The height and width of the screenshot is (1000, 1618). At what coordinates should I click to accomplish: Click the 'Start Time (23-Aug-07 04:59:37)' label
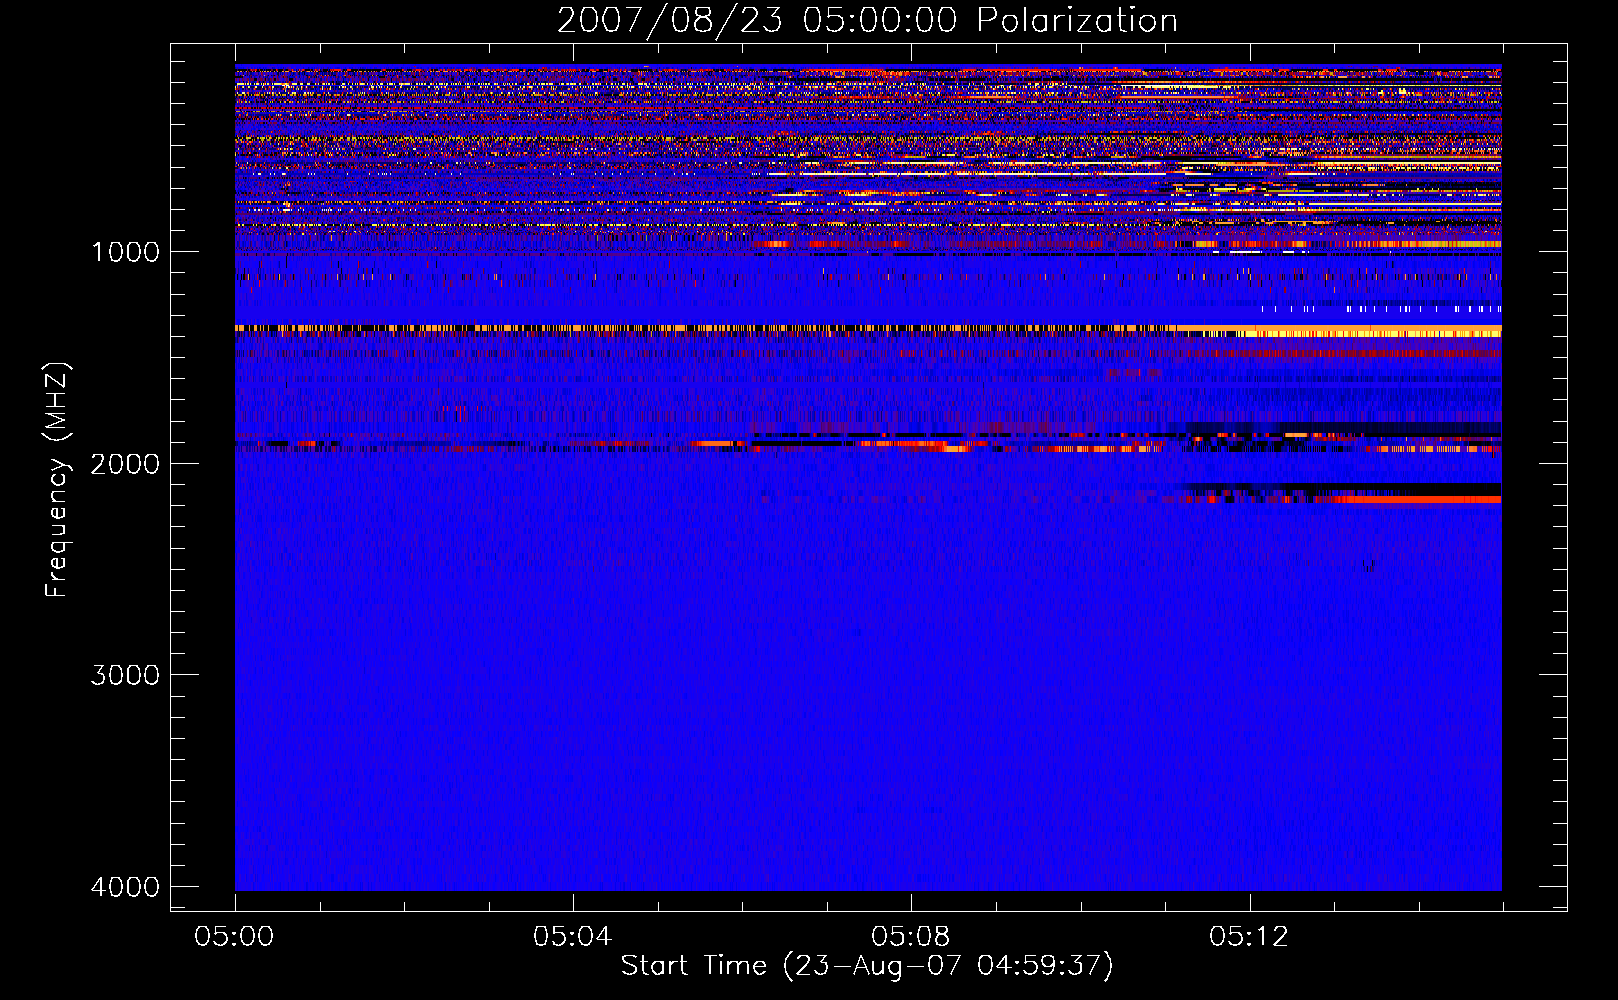click(x=867, y=966)
